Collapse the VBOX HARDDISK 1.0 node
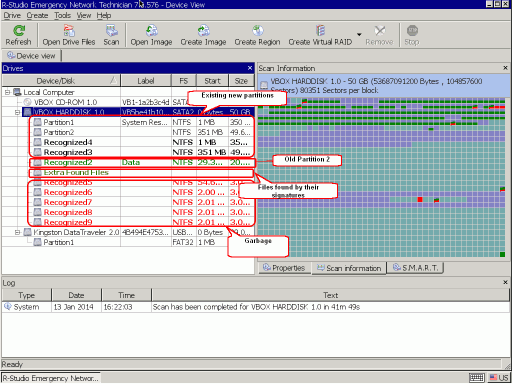 coord(17,112)
